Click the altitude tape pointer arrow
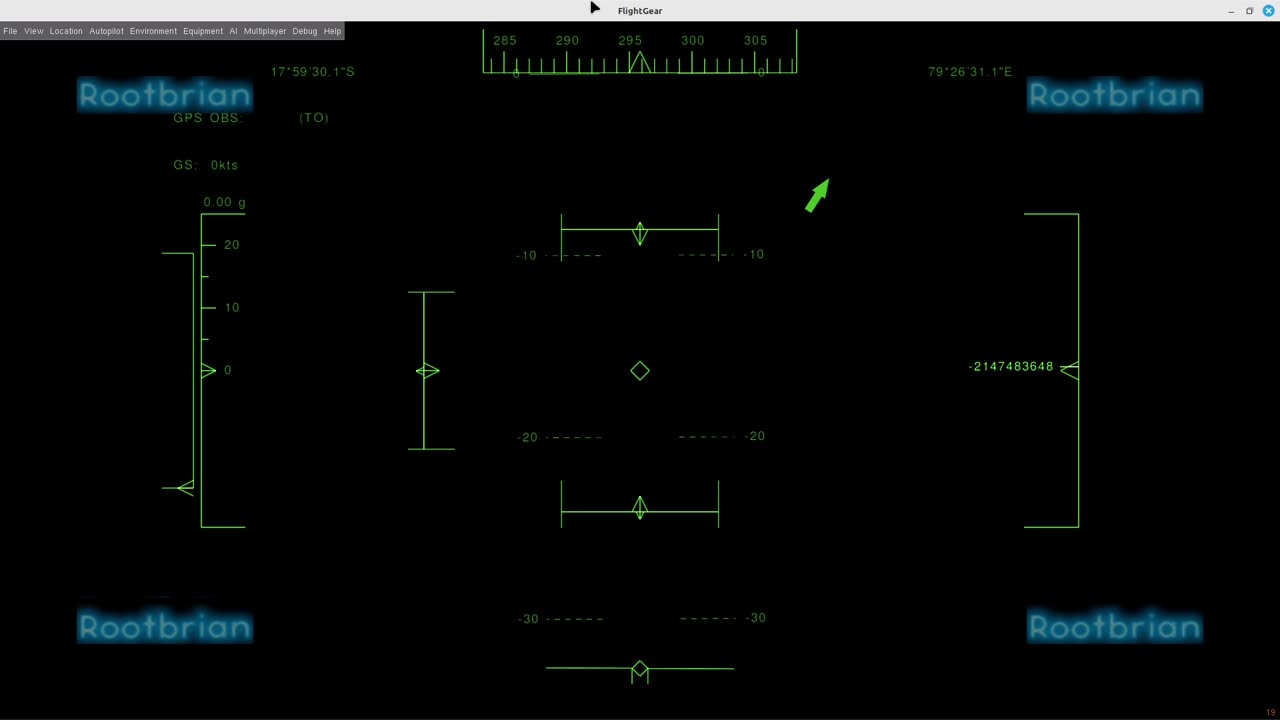 click(1069, 369)
